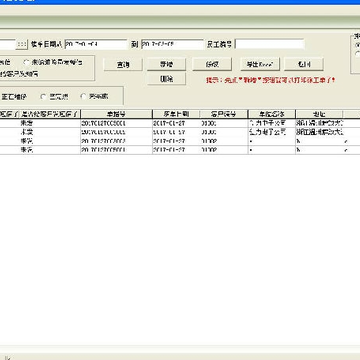Click the first row's date cell
The image size is (360, 360).
pyautogui.click(x=176, y=123)
